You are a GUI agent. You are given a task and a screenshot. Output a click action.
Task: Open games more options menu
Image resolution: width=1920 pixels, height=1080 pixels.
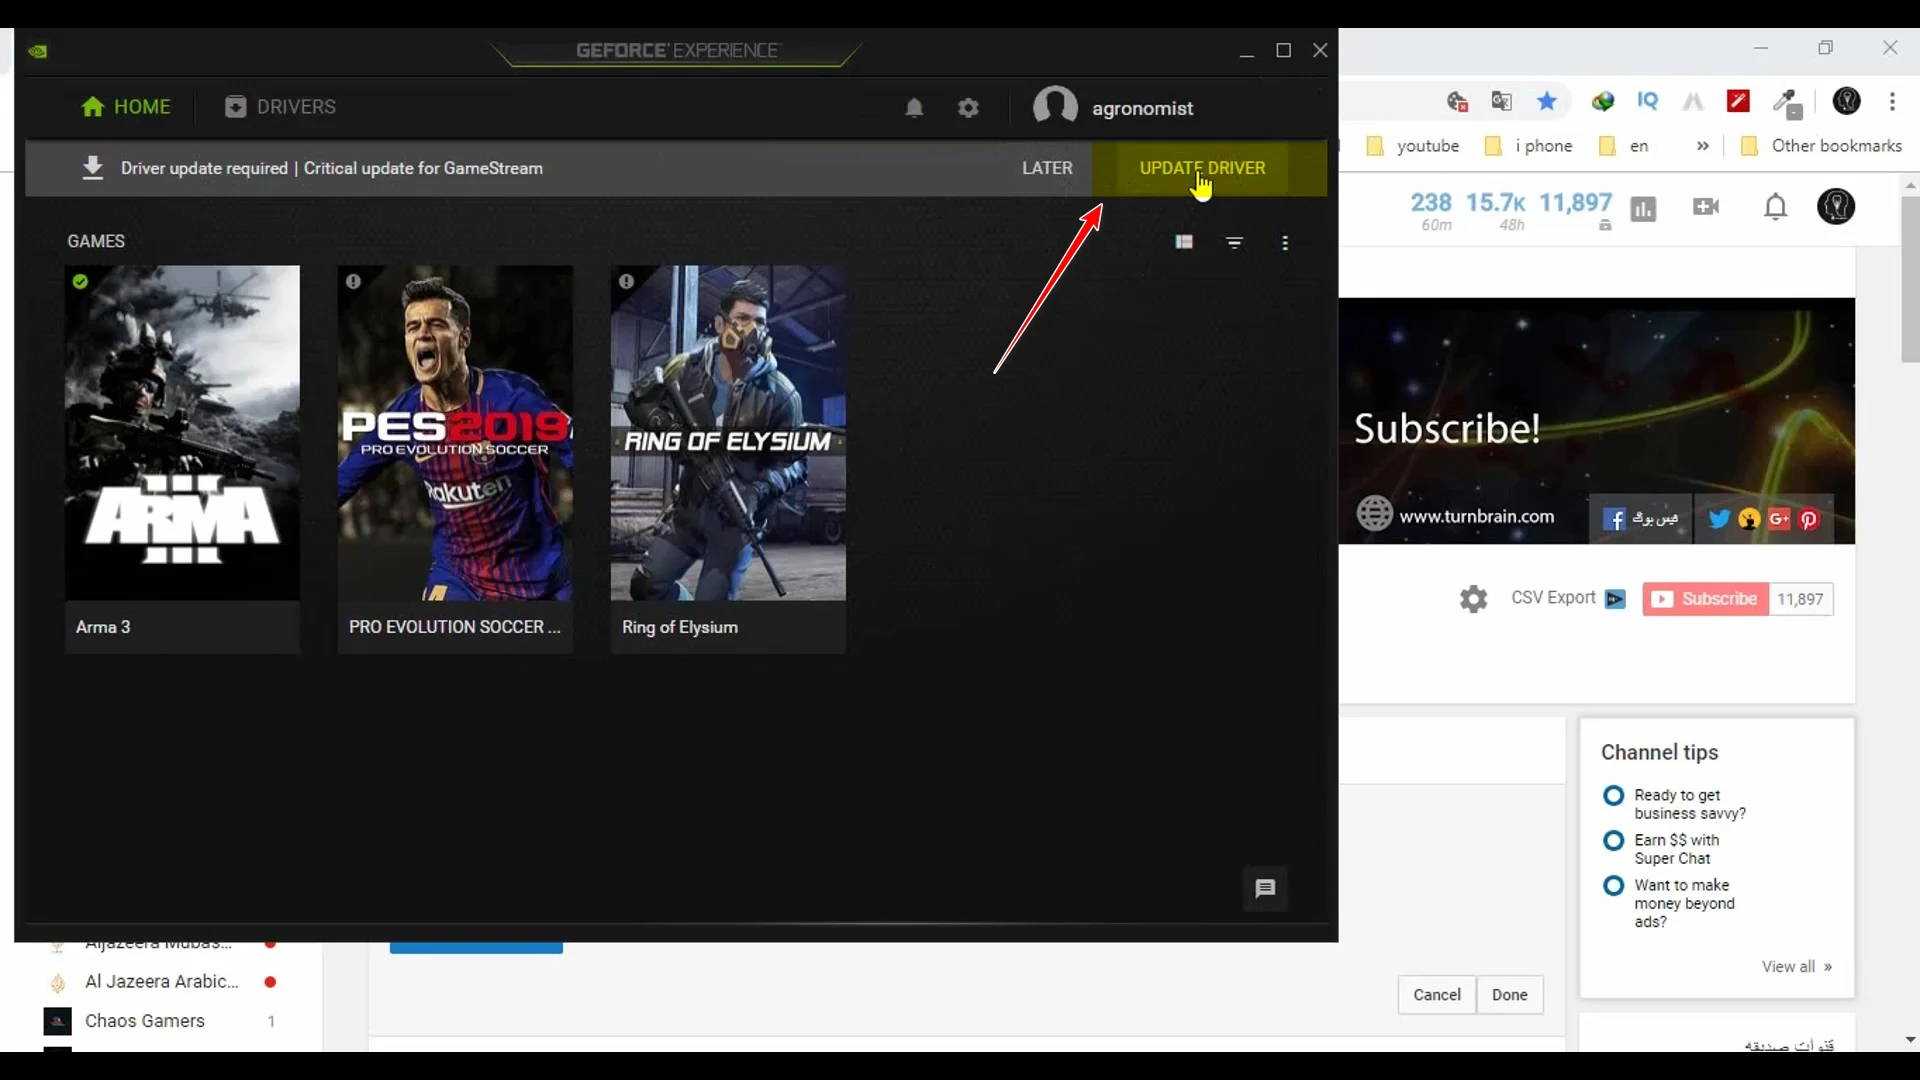coord(1285,242)
